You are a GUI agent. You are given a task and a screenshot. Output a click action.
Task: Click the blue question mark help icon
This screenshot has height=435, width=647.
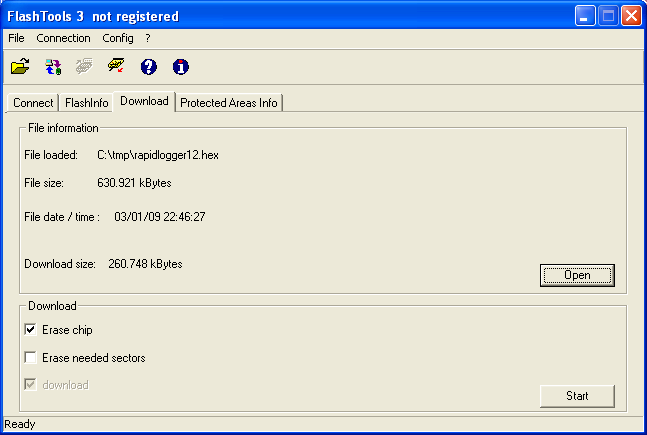(x=149, y=66)
